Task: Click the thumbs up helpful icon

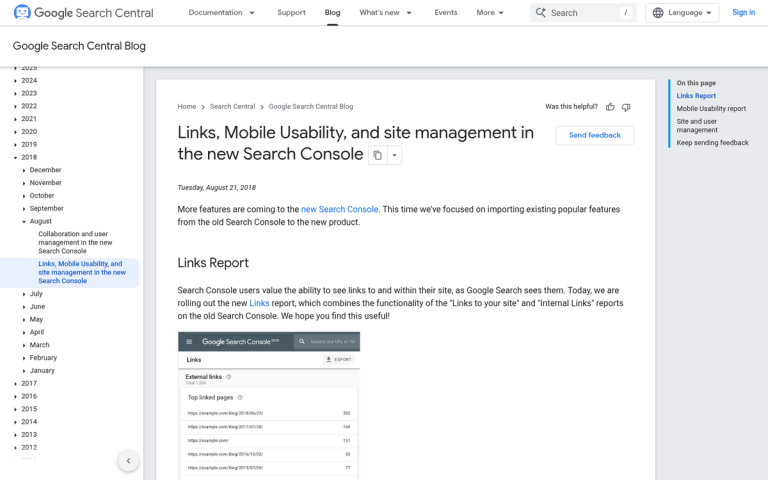Action: (x=610, y=107)
